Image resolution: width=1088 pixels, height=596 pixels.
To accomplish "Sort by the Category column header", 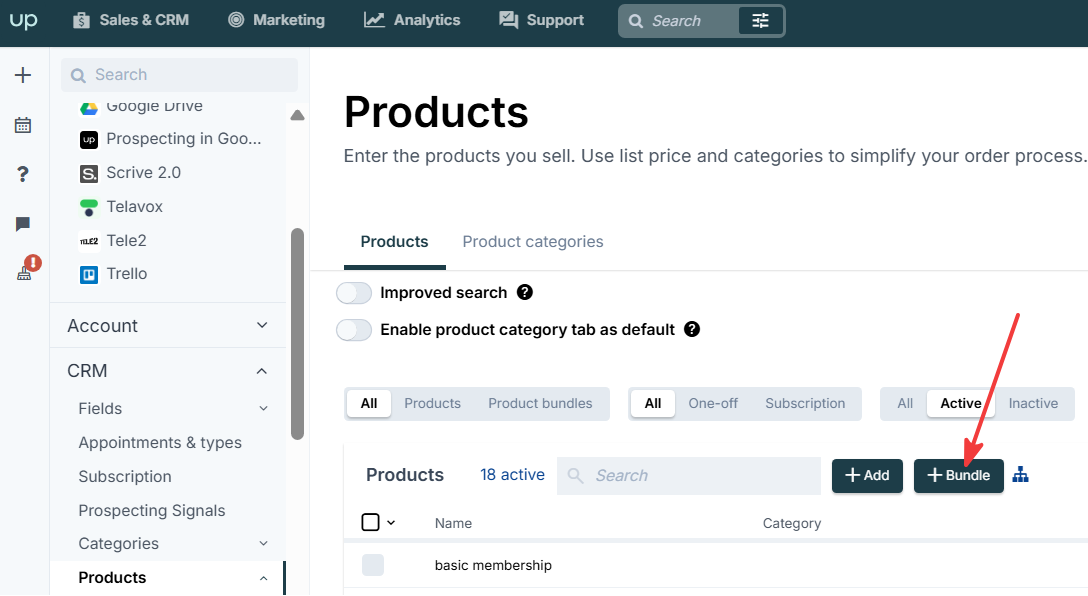I will pyautogui.click(x=792, y=524).
